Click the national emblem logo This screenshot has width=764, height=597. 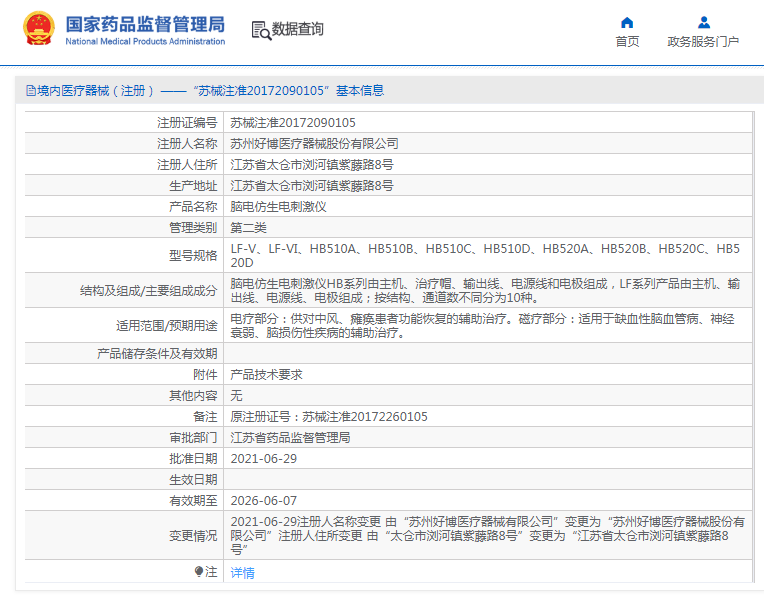point(38,29)
